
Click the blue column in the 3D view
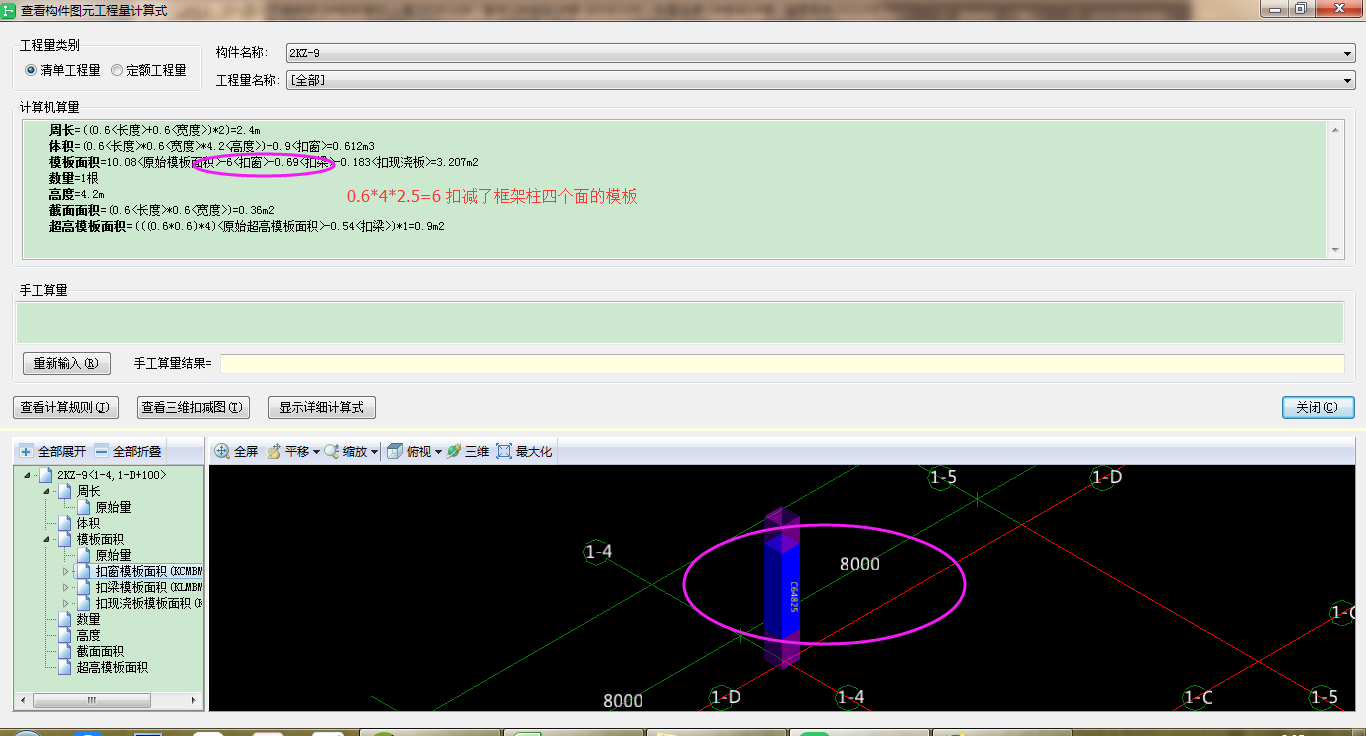pos(782,590)
